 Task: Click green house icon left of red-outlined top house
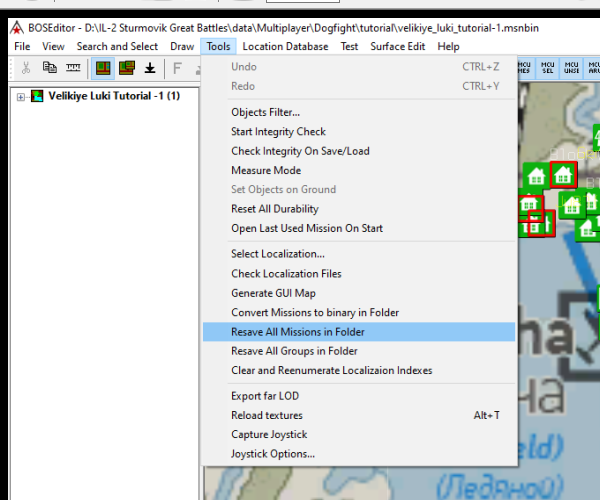point(536,176)
